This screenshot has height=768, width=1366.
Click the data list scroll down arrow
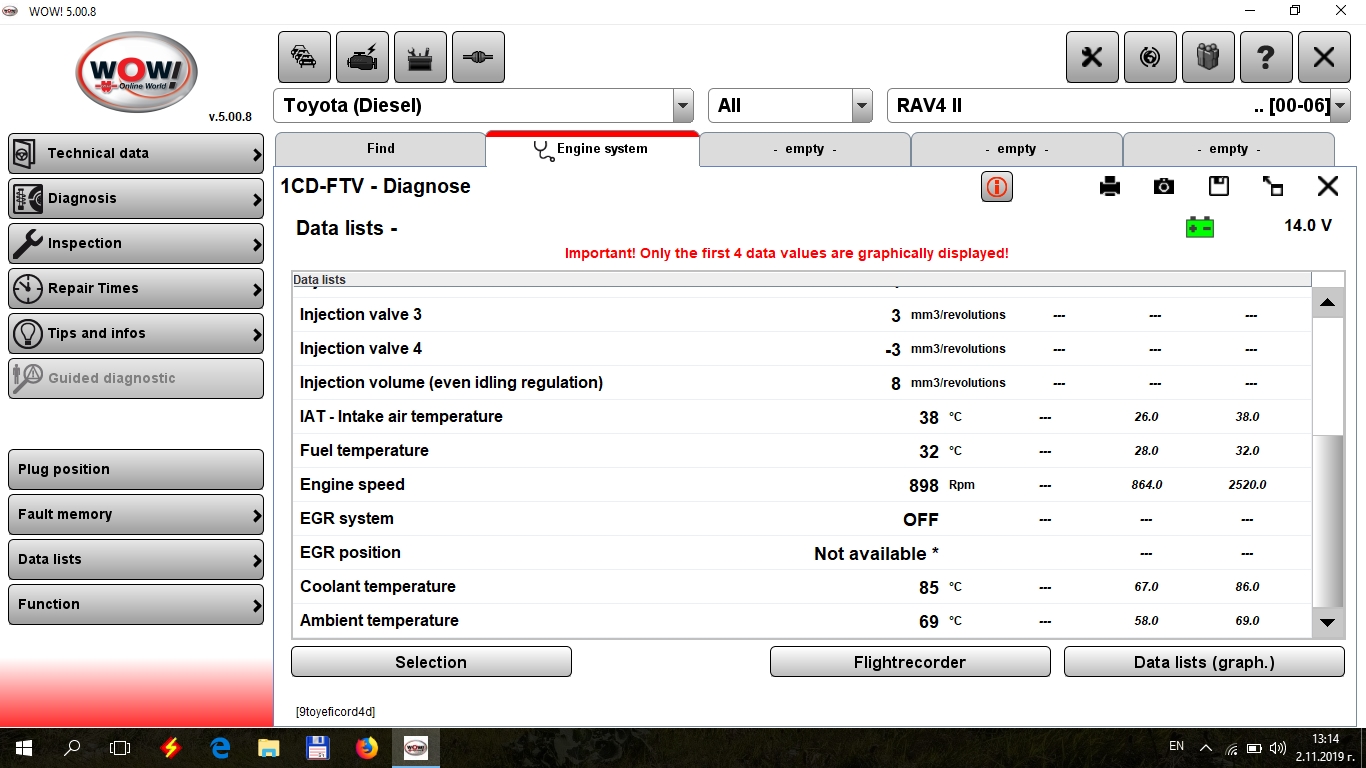(x=1328, y=622)
